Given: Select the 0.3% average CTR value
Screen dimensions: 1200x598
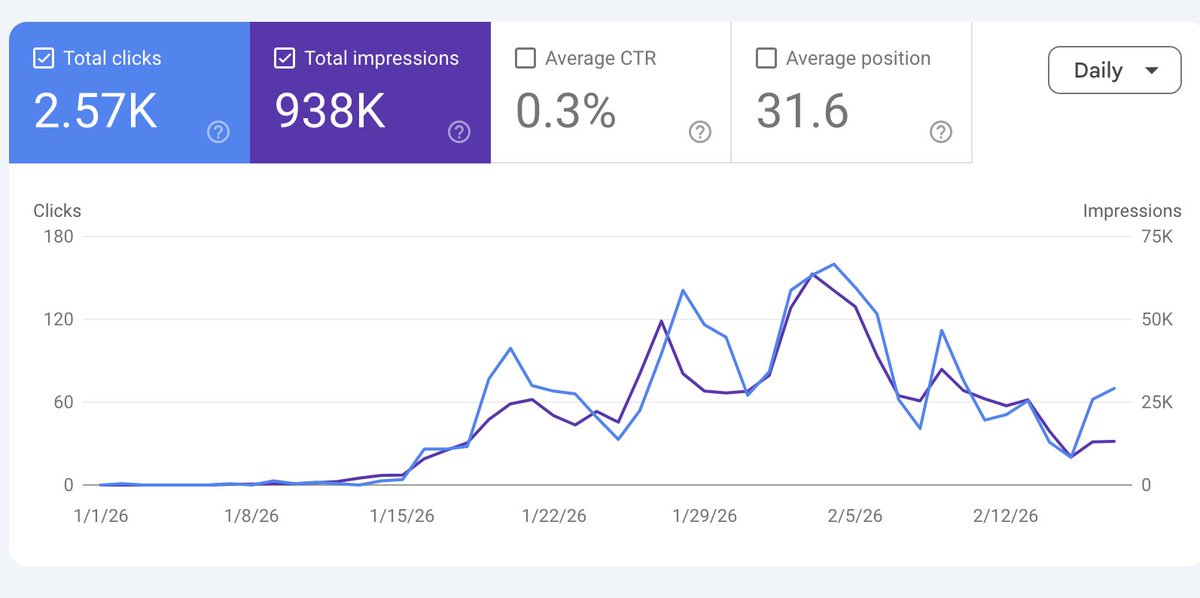Looking at the screenshot, I should point(566,111).
